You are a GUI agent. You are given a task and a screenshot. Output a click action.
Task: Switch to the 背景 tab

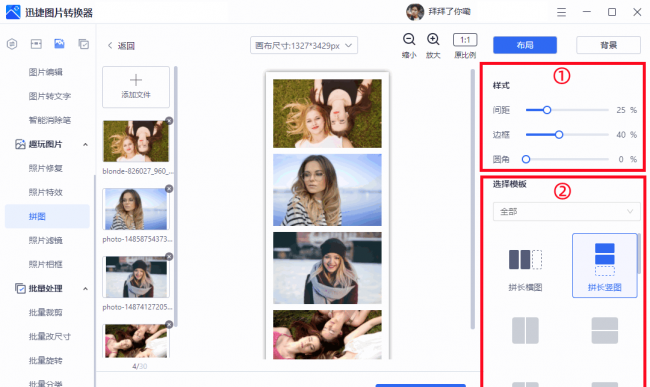pos(608,45)
